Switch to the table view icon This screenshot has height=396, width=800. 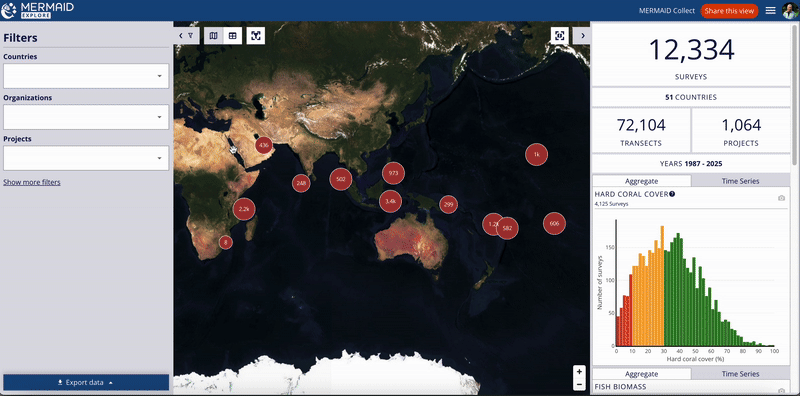point(233,36)
